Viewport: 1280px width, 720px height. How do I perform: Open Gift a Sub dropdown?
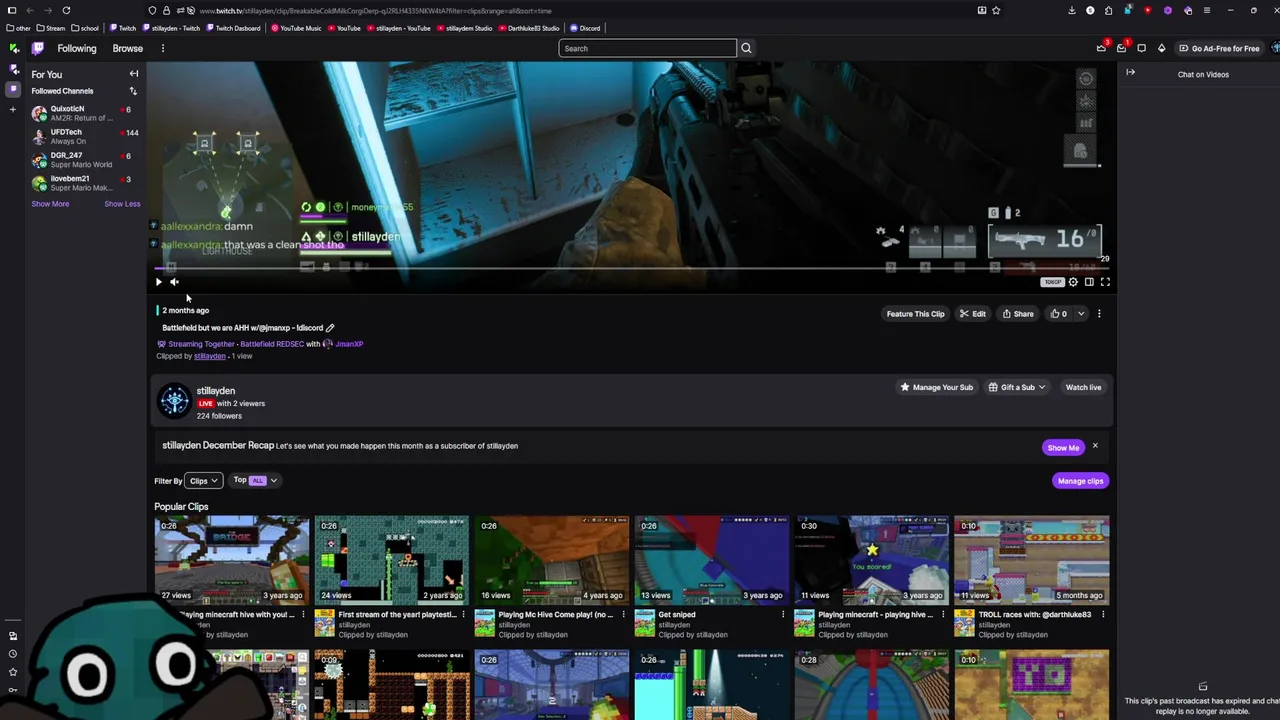(1017, 387)
